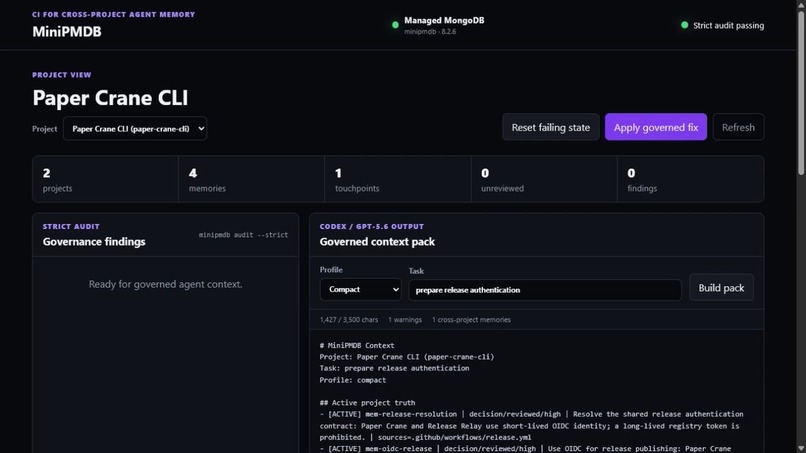
Task: Select the 2 projects stat card
Action: pos(105,179)
